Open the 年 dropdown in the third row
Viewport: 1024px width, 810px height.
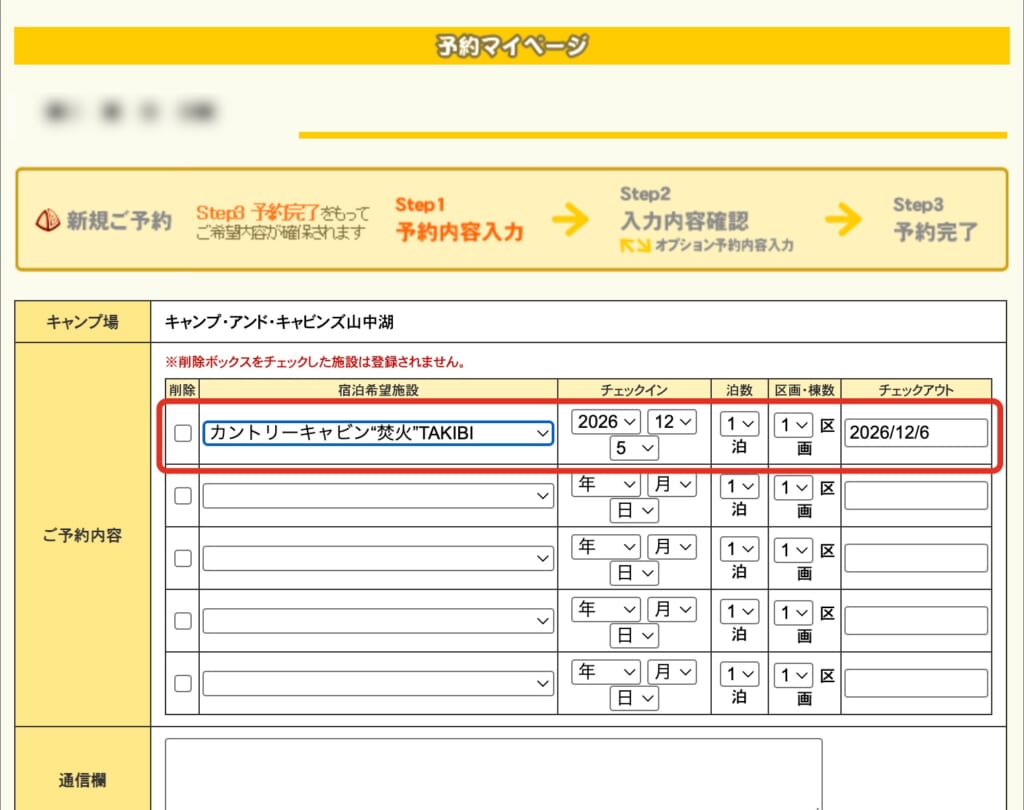[x=606, y=547]
